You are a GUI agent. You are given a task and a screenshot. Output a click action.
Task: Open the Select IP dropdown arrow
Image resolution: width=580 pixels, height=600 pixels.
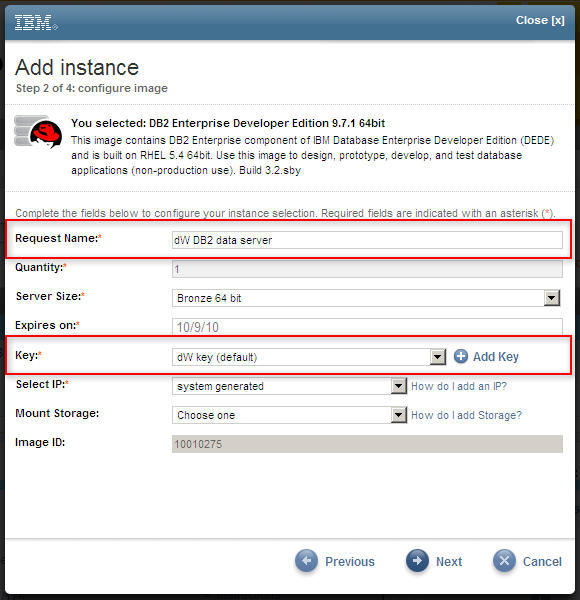click(398, 386)
